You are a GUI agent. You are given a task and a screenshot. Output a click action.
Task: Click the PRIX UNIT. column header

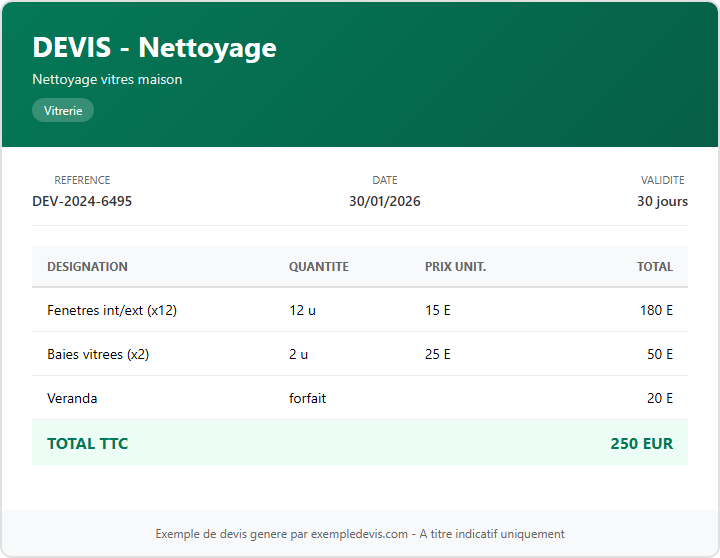coord(455,267)
